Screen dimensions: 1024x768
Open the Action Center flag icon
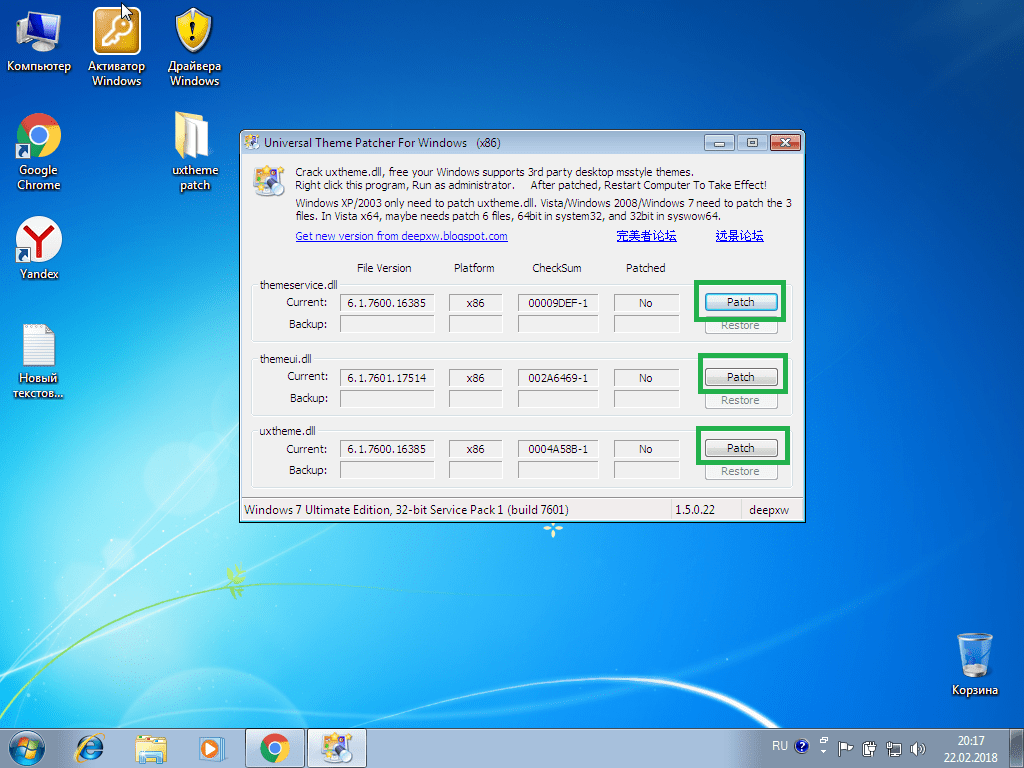click(845, 747)
